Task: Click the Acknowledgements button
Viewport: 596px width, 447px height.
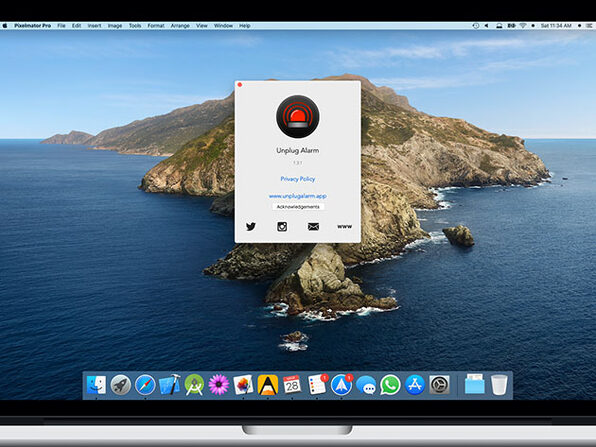Action: coord(298,207)
